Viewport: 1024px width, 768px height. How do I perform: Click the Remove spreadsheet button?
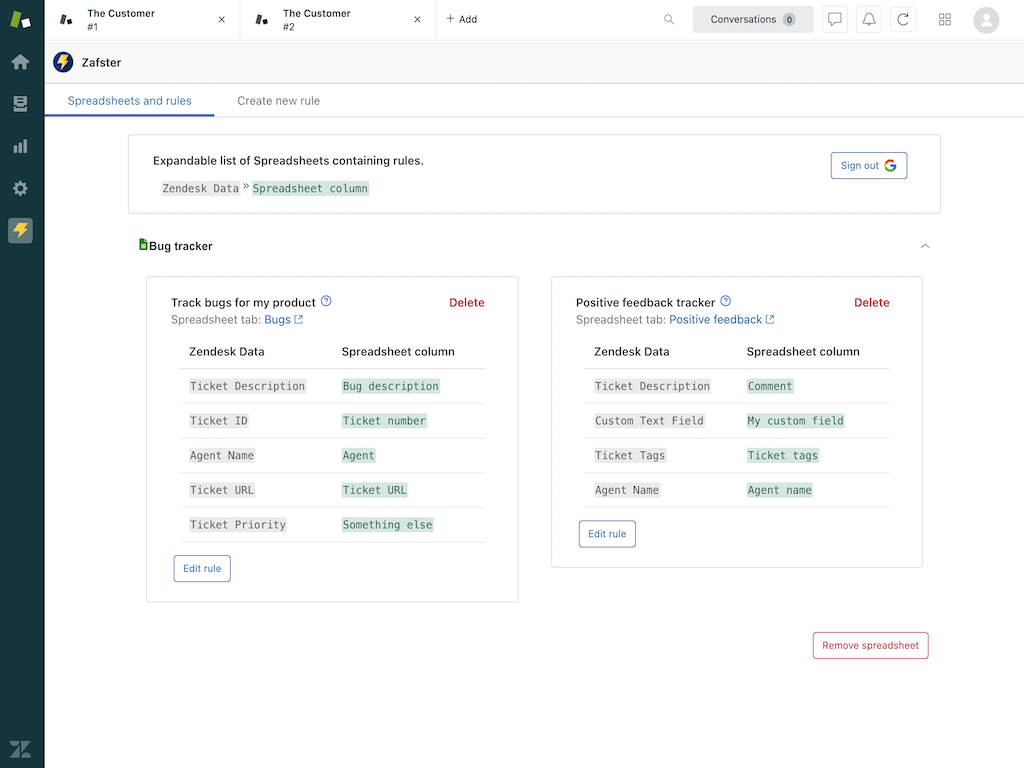click(870, 646)
